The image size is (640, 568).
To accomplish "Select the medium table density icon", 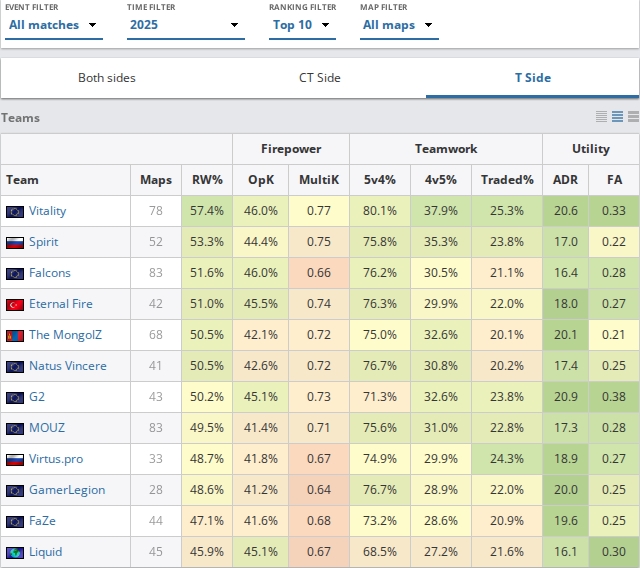I will (x=617, y=117).
